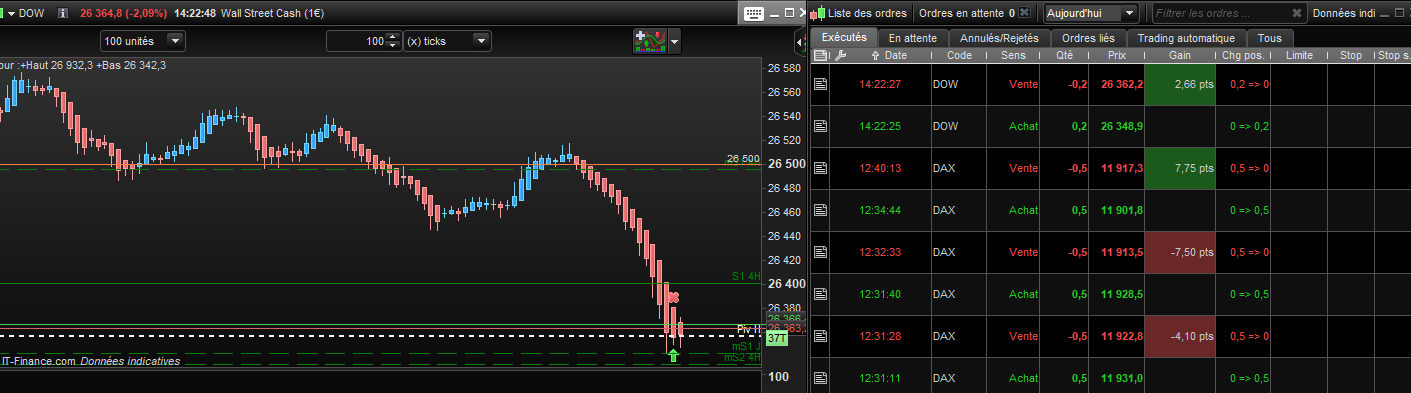Select price cell 11 901,8

tap(1117, 210)
